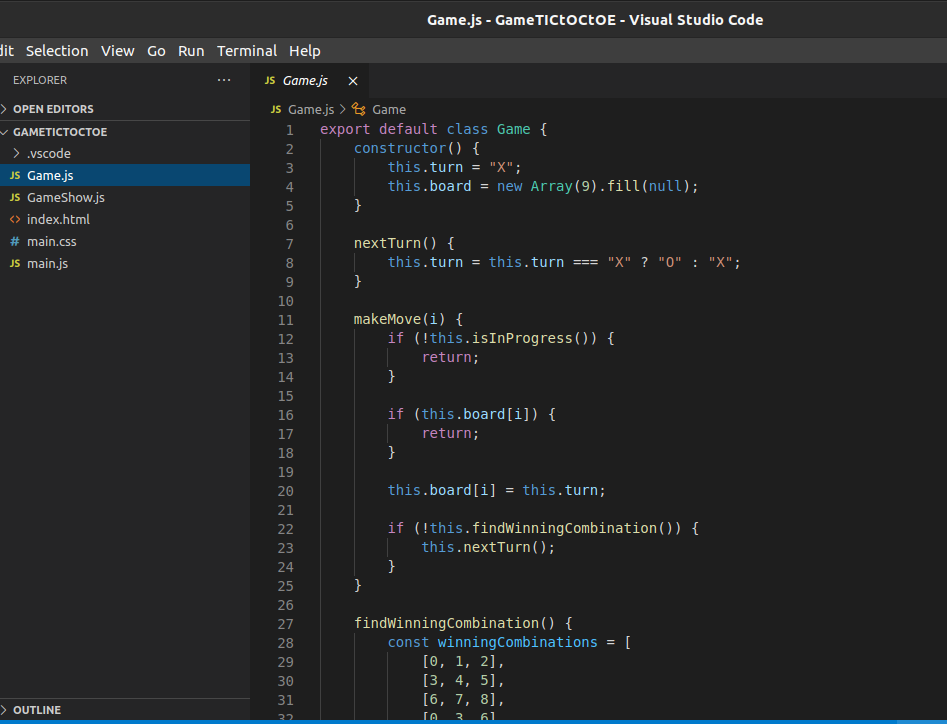Open the Selection menu
Image resolution: width=947 pixels, height=724 pixels.
pyautogui.click(x=57, y=51)
